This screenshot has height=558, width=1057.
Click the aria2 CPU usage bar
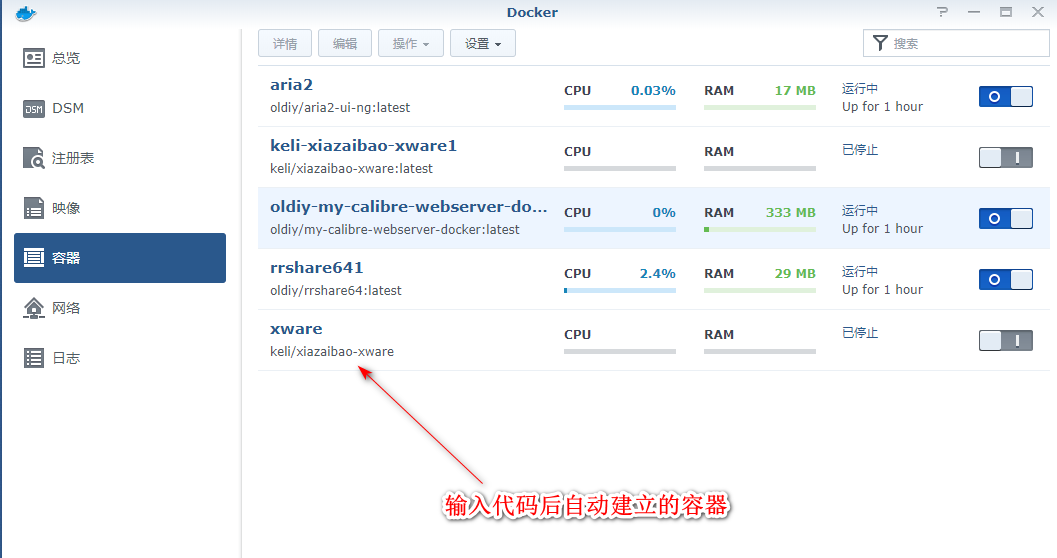[x=620, y=107]
